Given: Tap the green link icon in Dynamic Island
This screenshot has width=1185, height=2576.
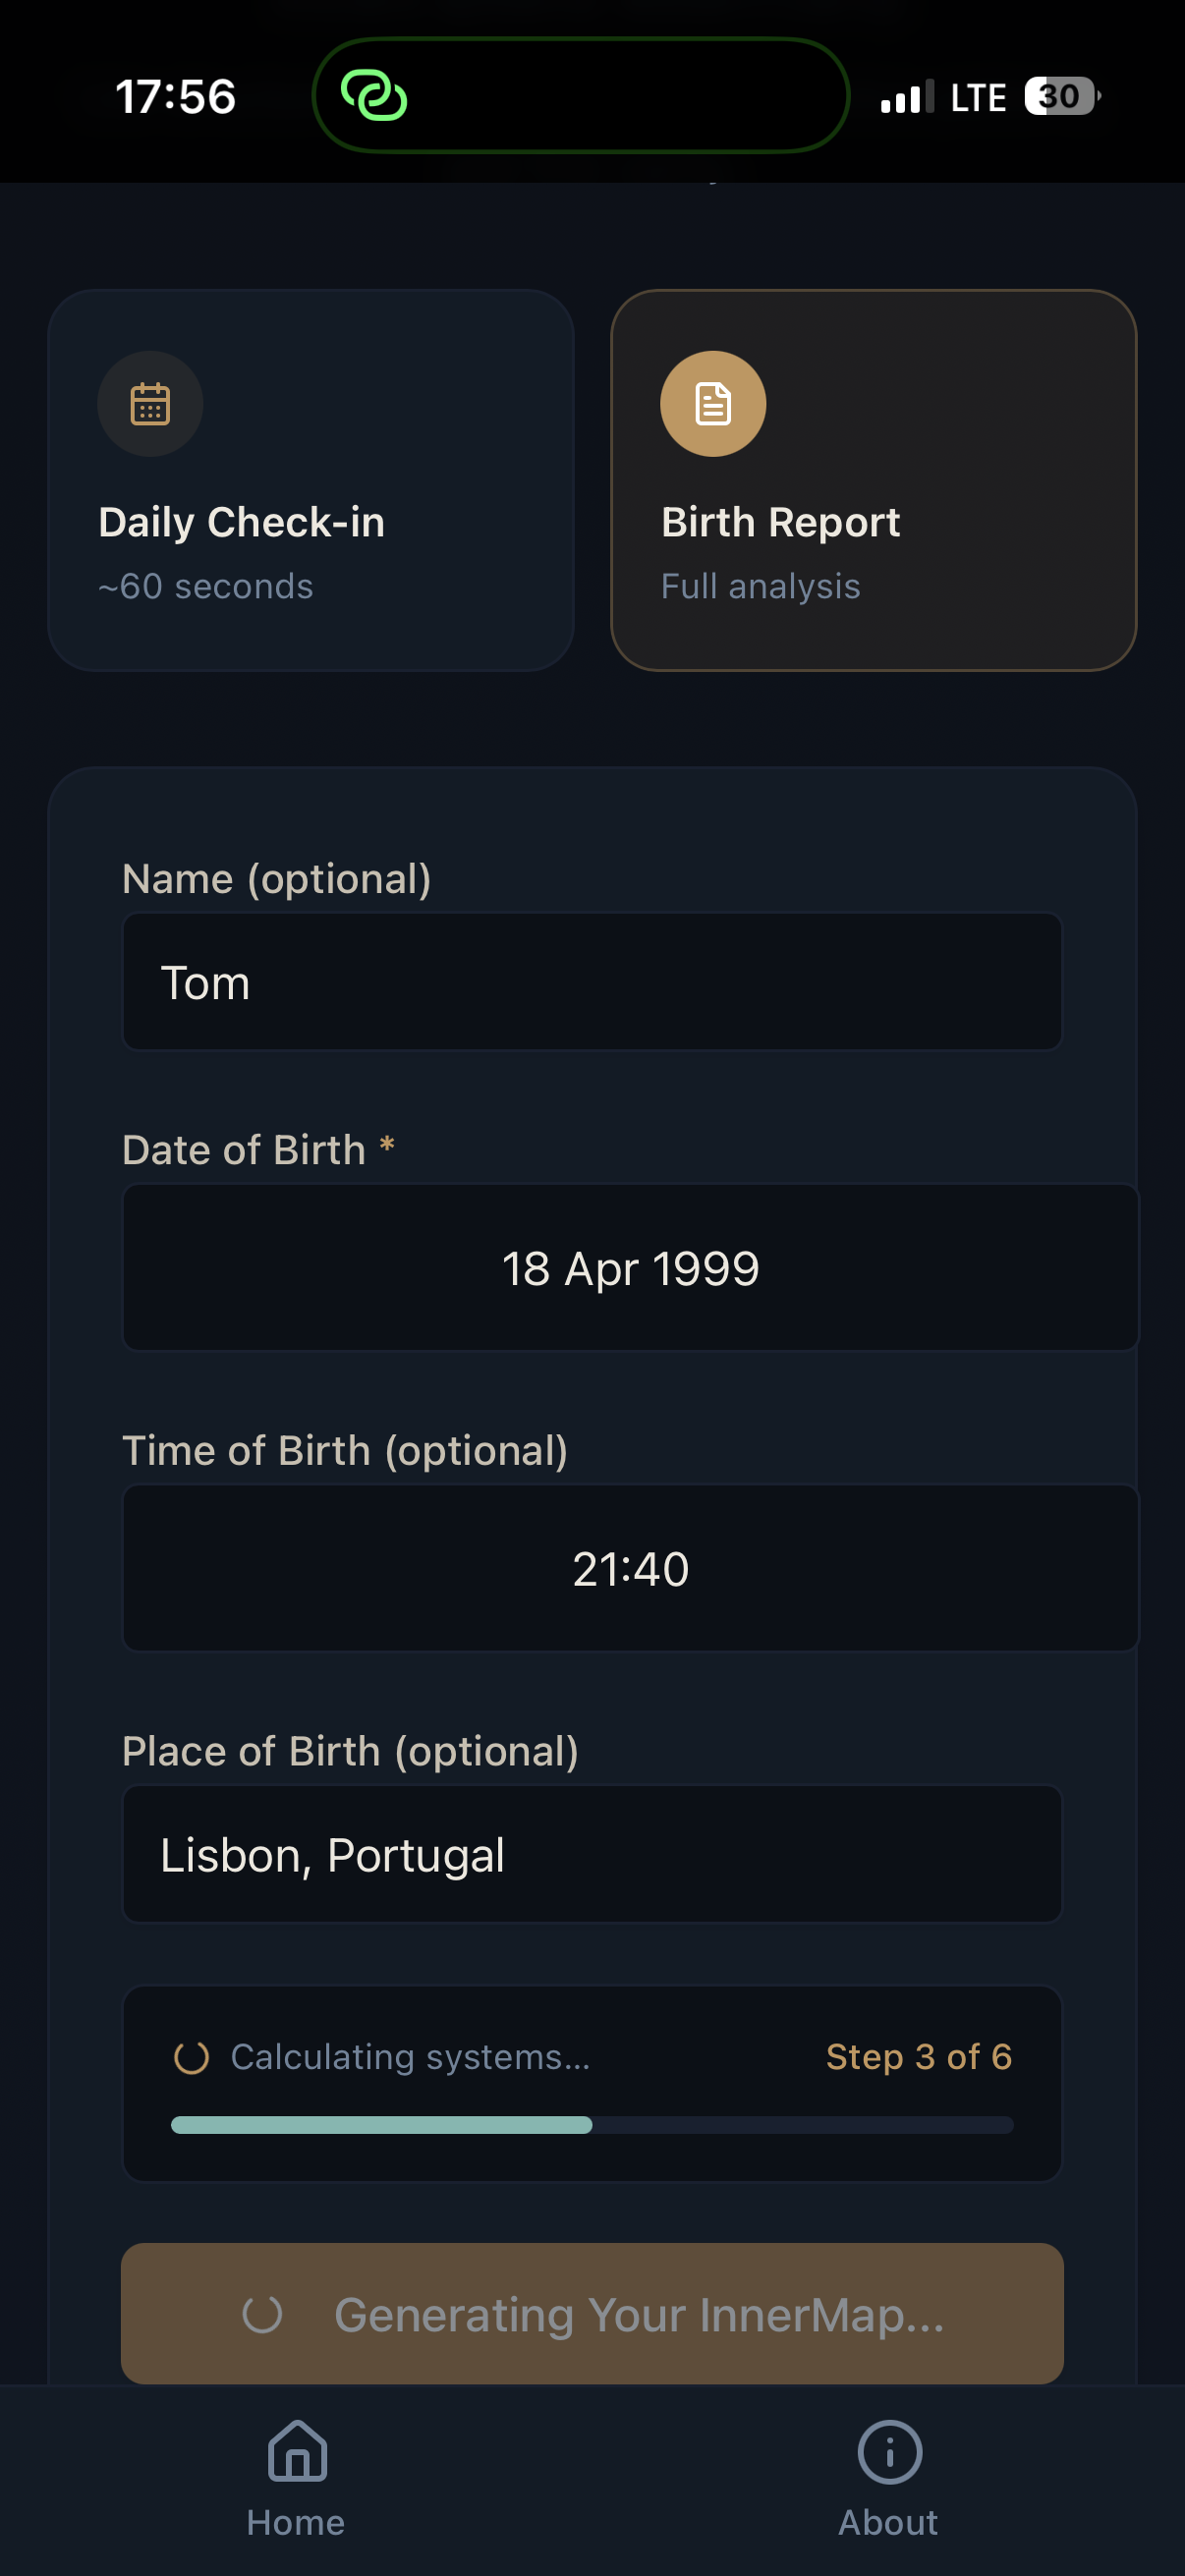Looking at the screenshot, I should [x=374, y=96].
